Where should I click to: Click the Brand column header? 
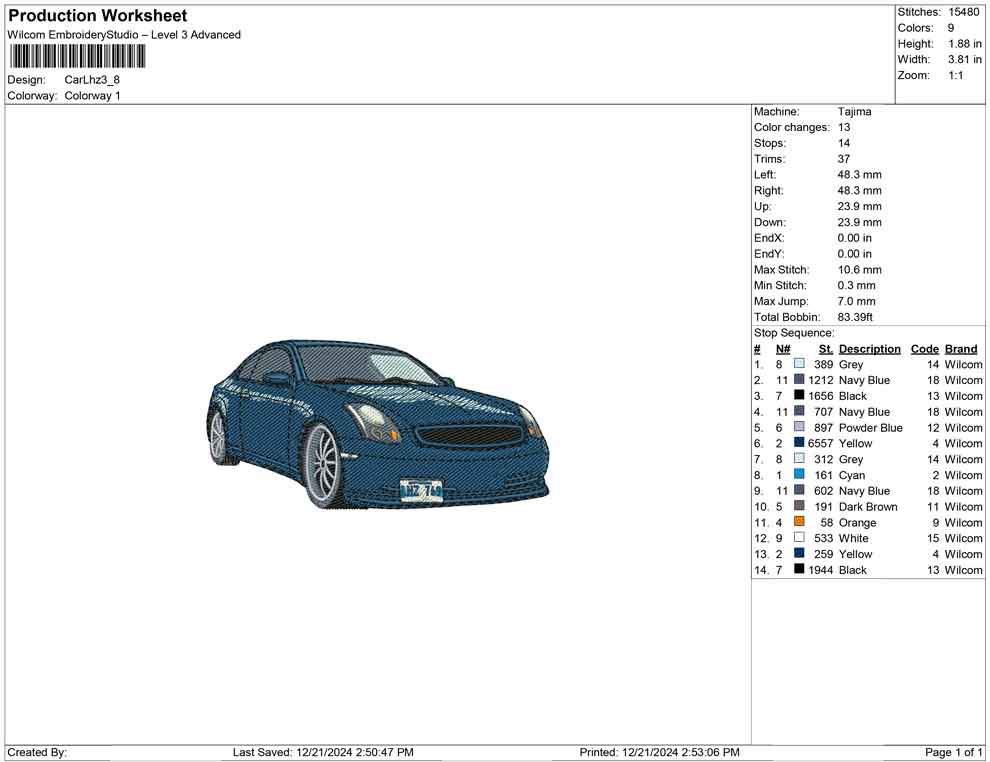click(x=960, y=348)
